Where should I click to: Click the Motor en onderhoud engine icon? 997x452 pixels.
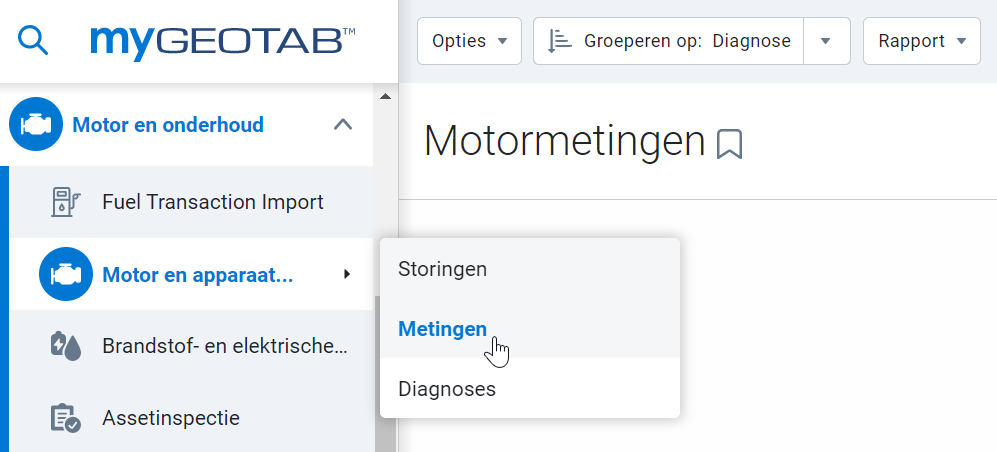pyautogui.click(x=35, y=125)
